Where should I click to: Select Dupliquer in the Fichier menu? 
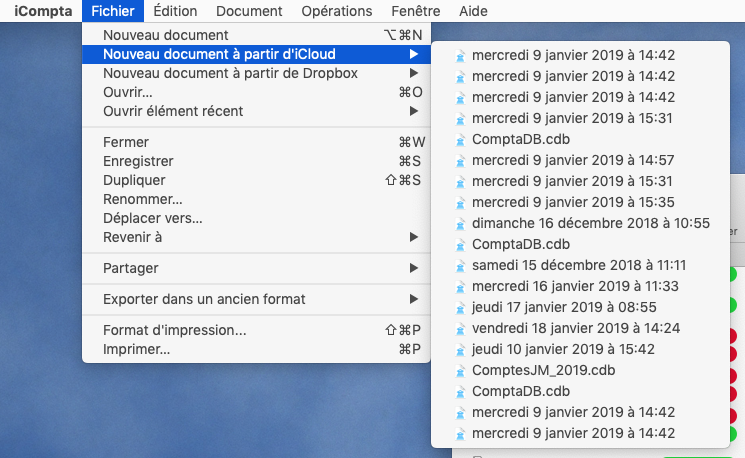click(x=256, y=180)
